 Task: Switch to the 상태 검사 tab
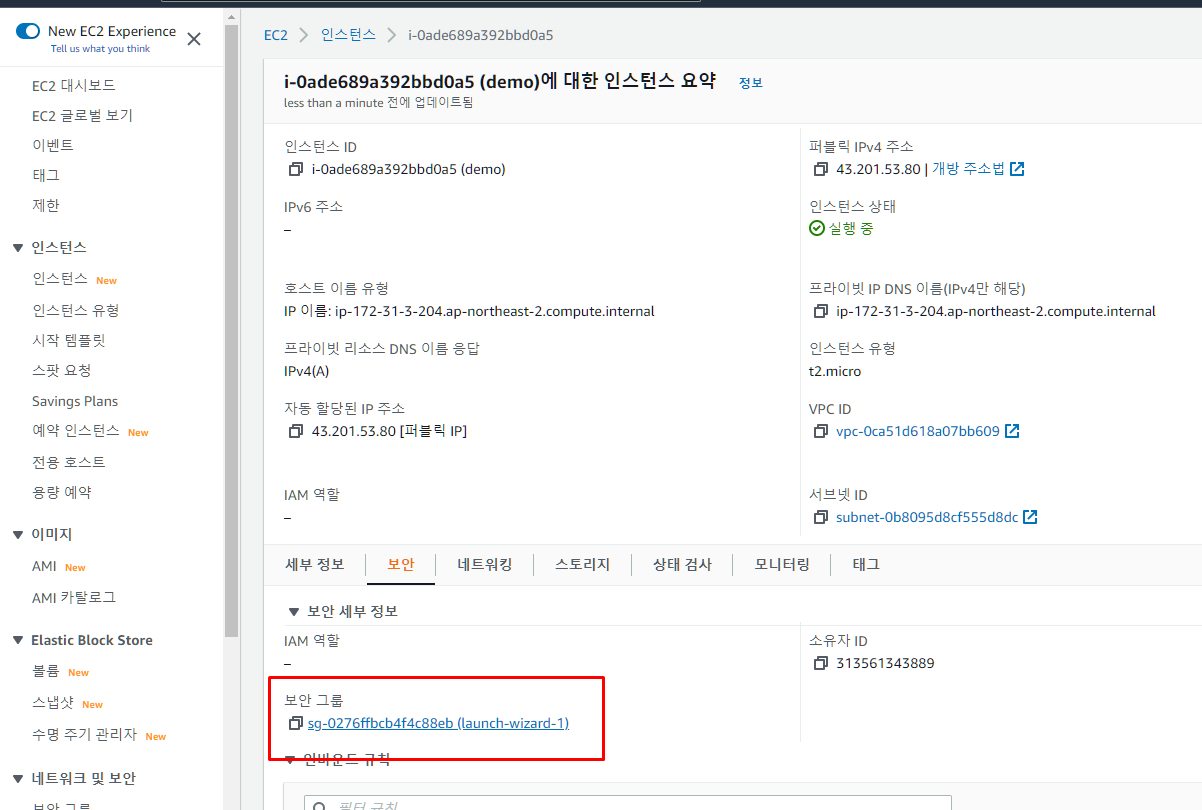[682, 565]
